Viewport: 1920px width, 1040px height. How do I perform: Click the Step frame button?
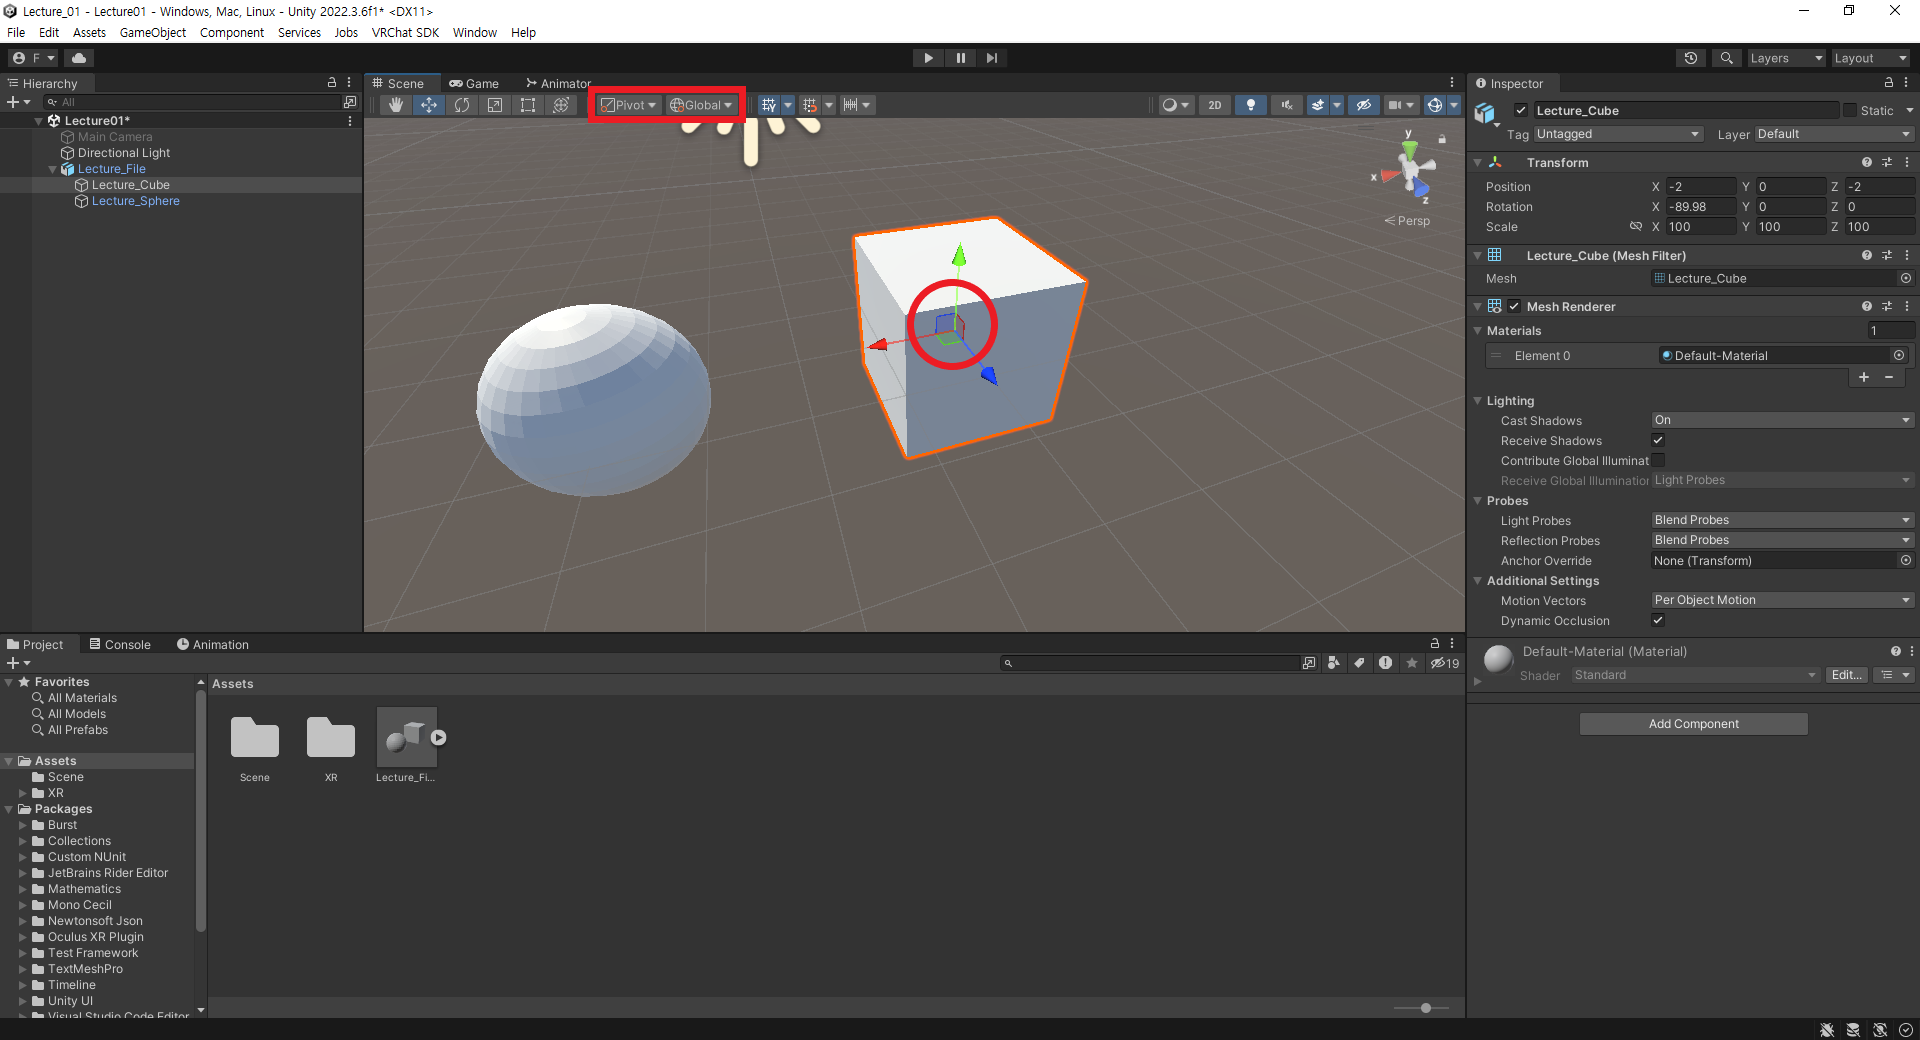[991, 58]
